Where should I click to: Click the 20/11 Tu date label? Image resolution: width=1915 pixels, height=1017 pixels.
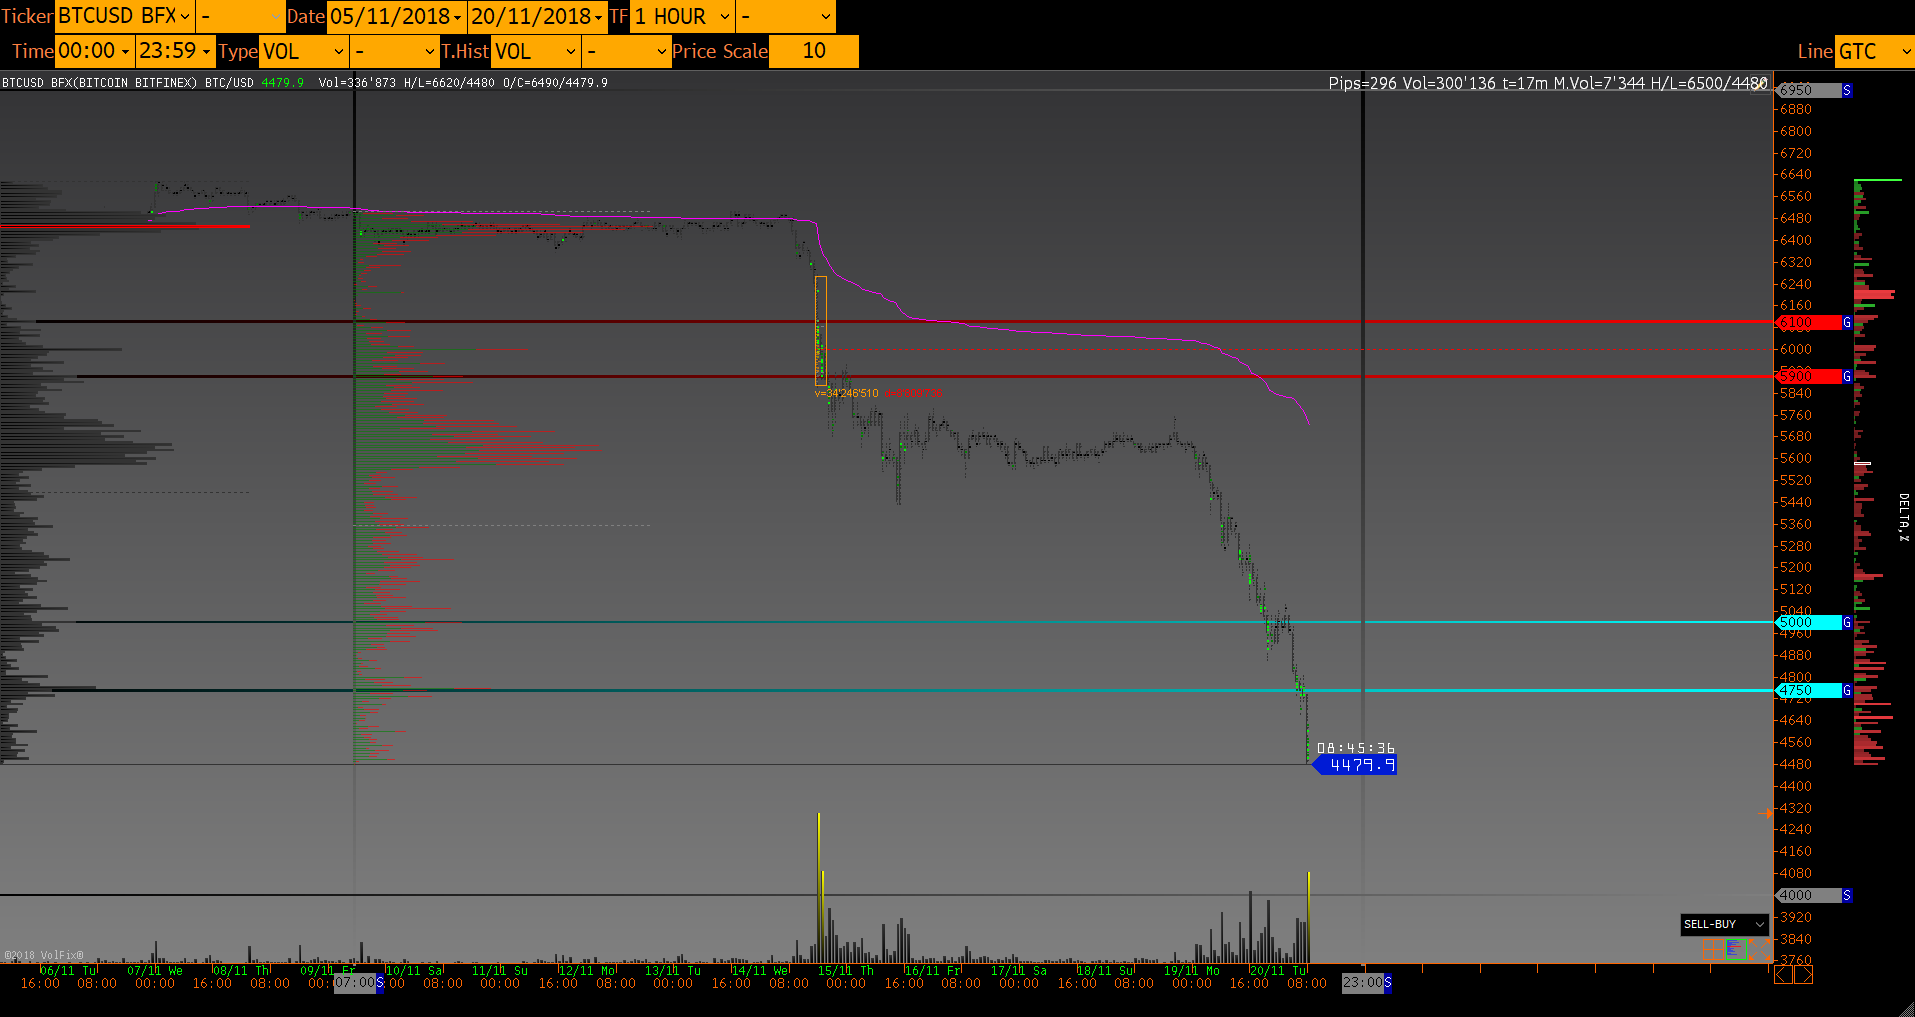pos(1278,970)
